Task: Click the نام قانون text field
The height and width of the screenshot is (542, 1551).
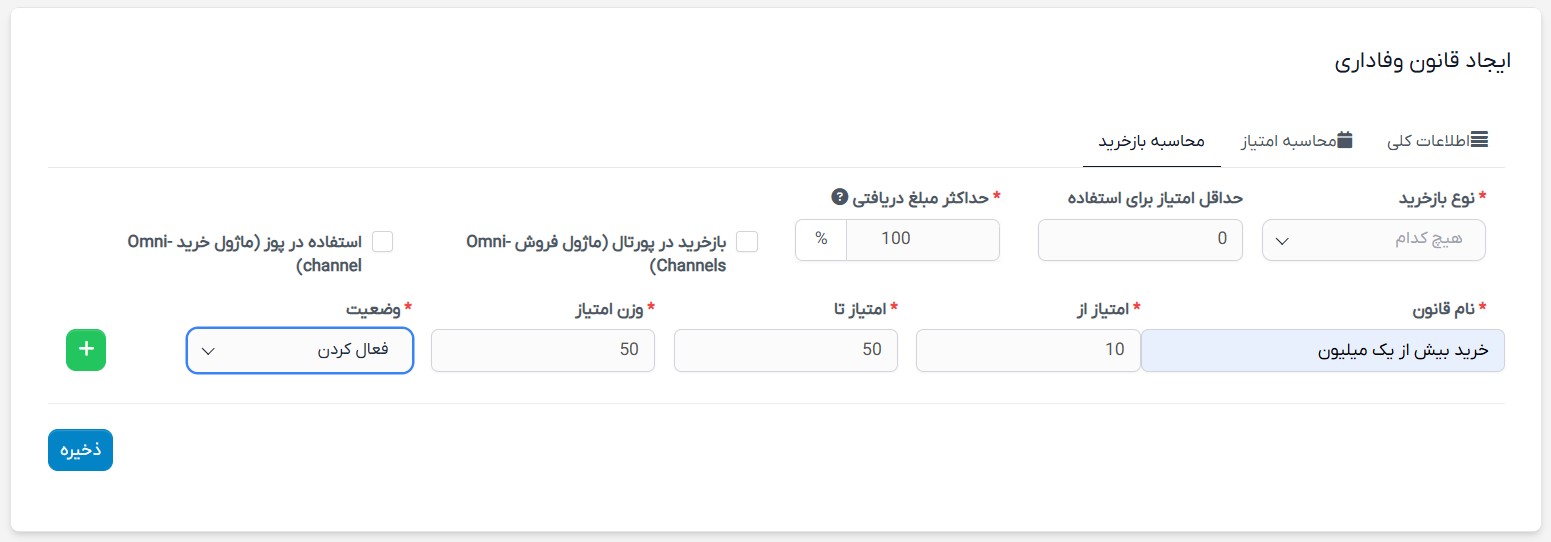Action: tap(1322, 350)
